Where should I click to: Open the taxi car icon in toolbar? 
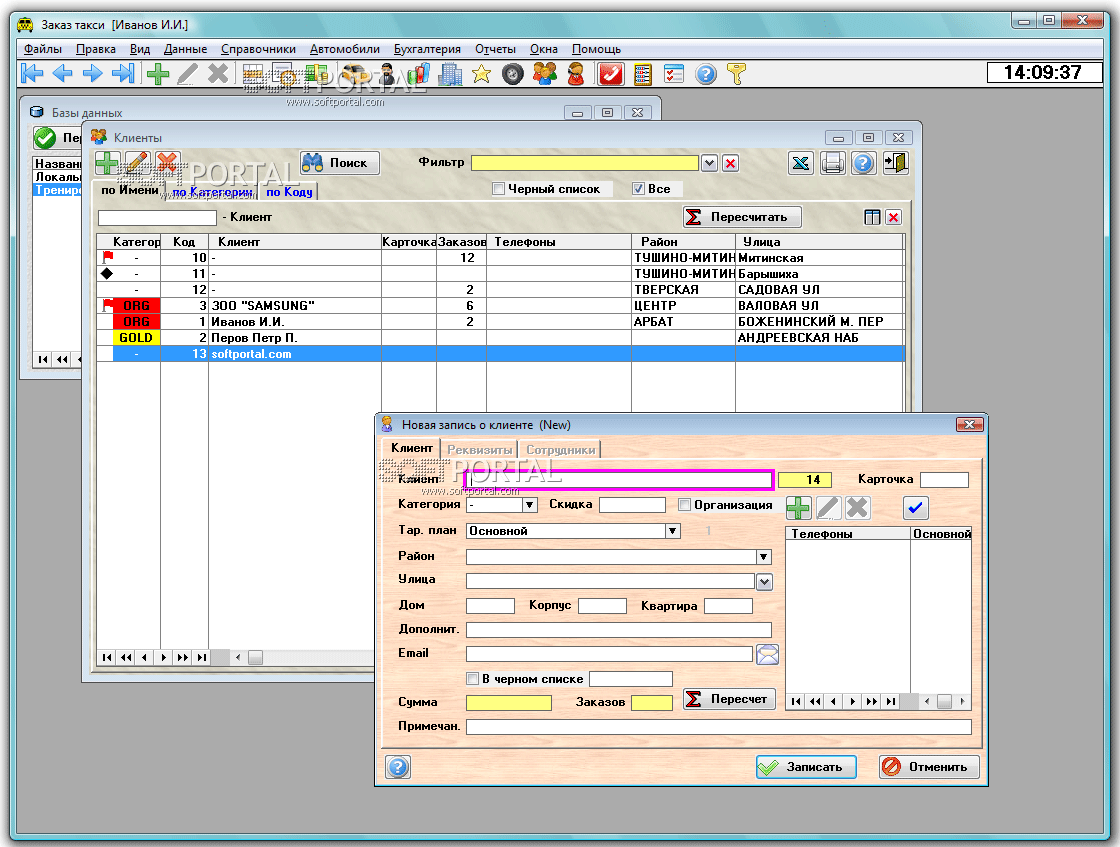(355, 74)
